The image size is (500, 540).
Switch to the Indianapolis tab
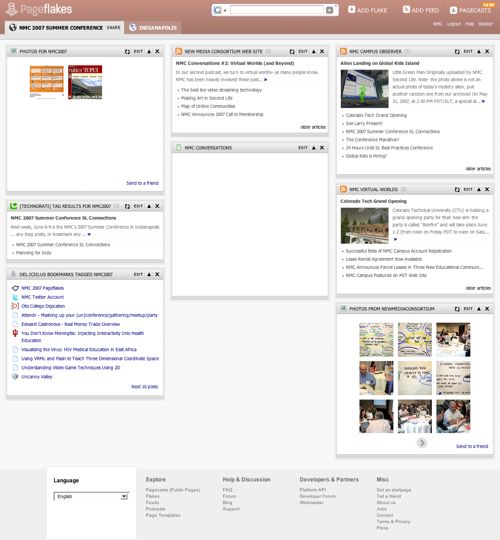[x=153, y=28]
